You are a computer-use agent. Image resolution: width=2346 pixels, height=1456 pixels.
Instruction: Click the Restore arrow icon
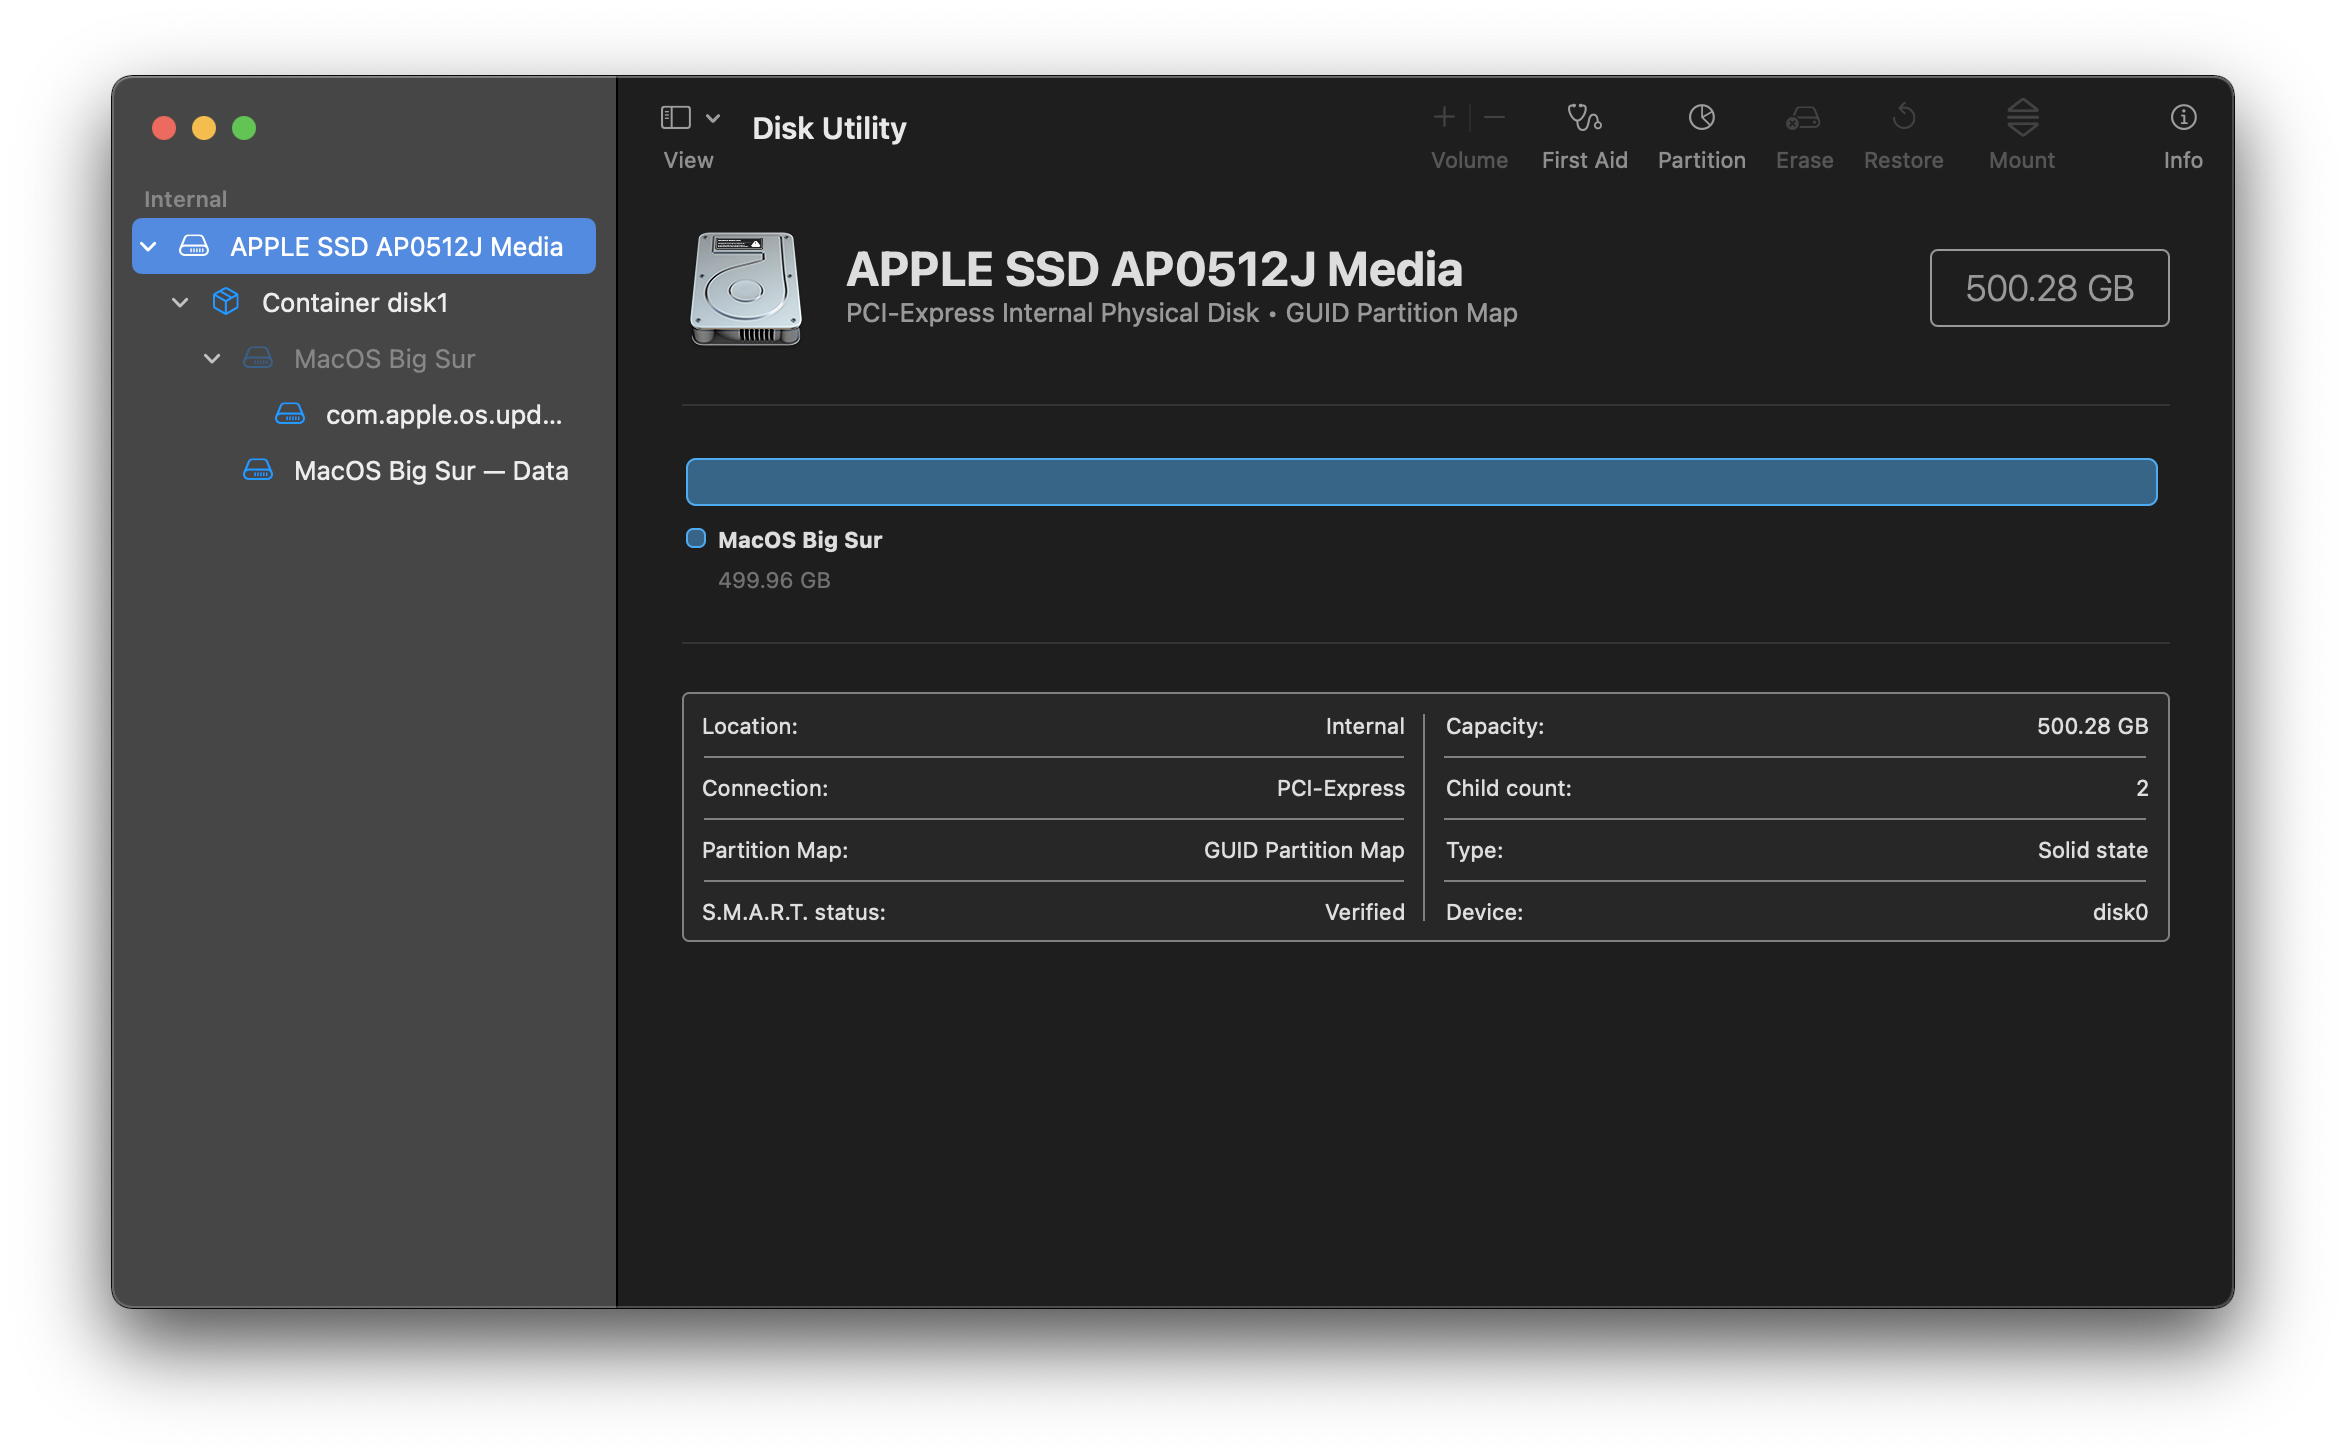coord(1903,118)
